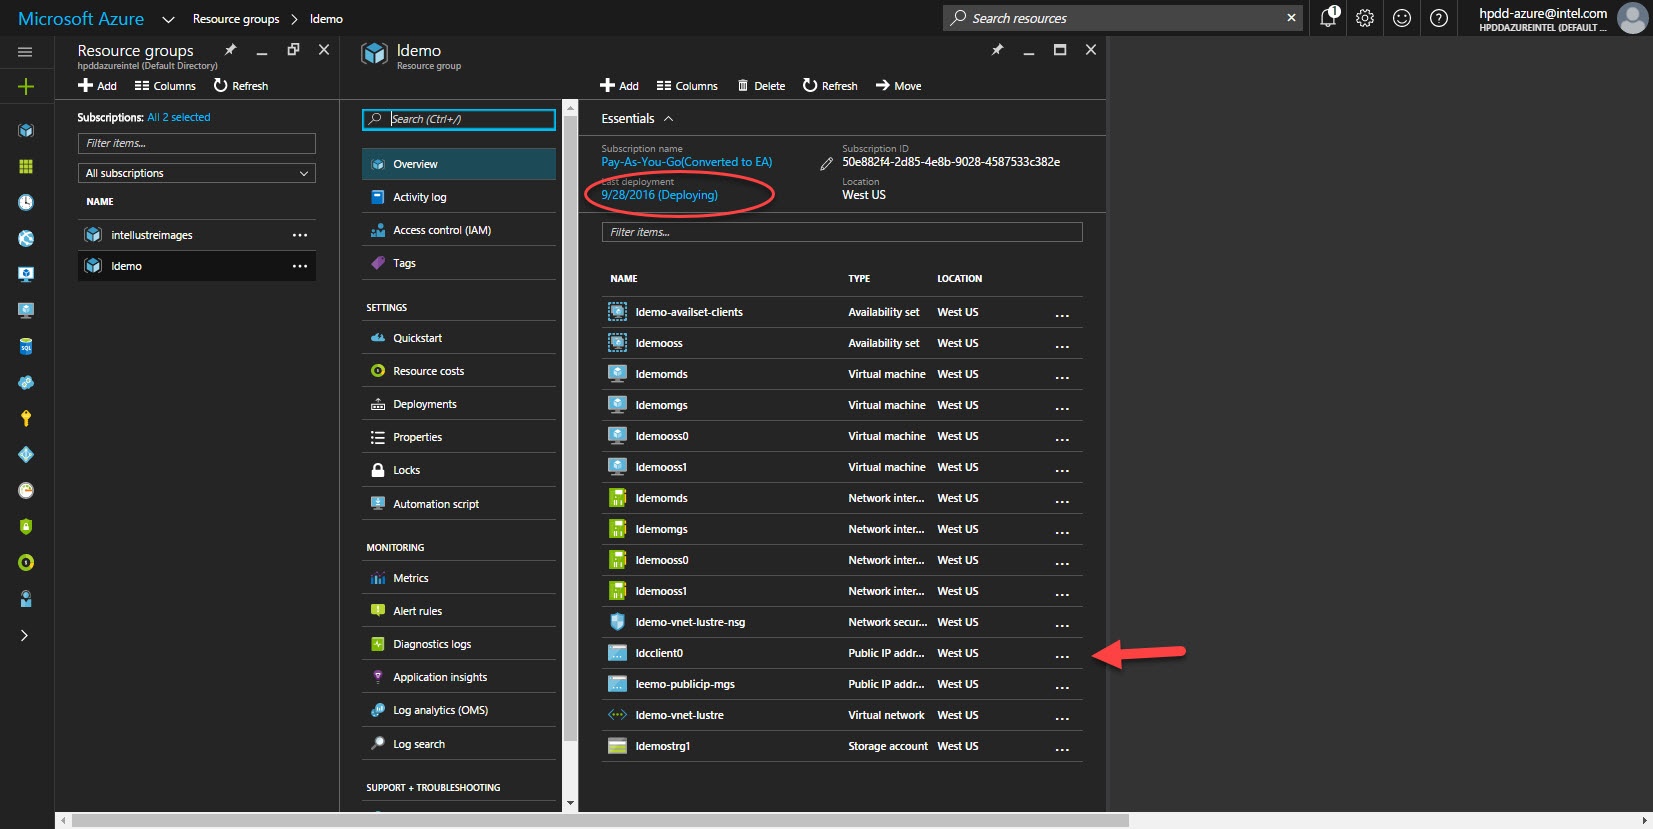Click the ldemo menu vertical scrollbar

570,430
